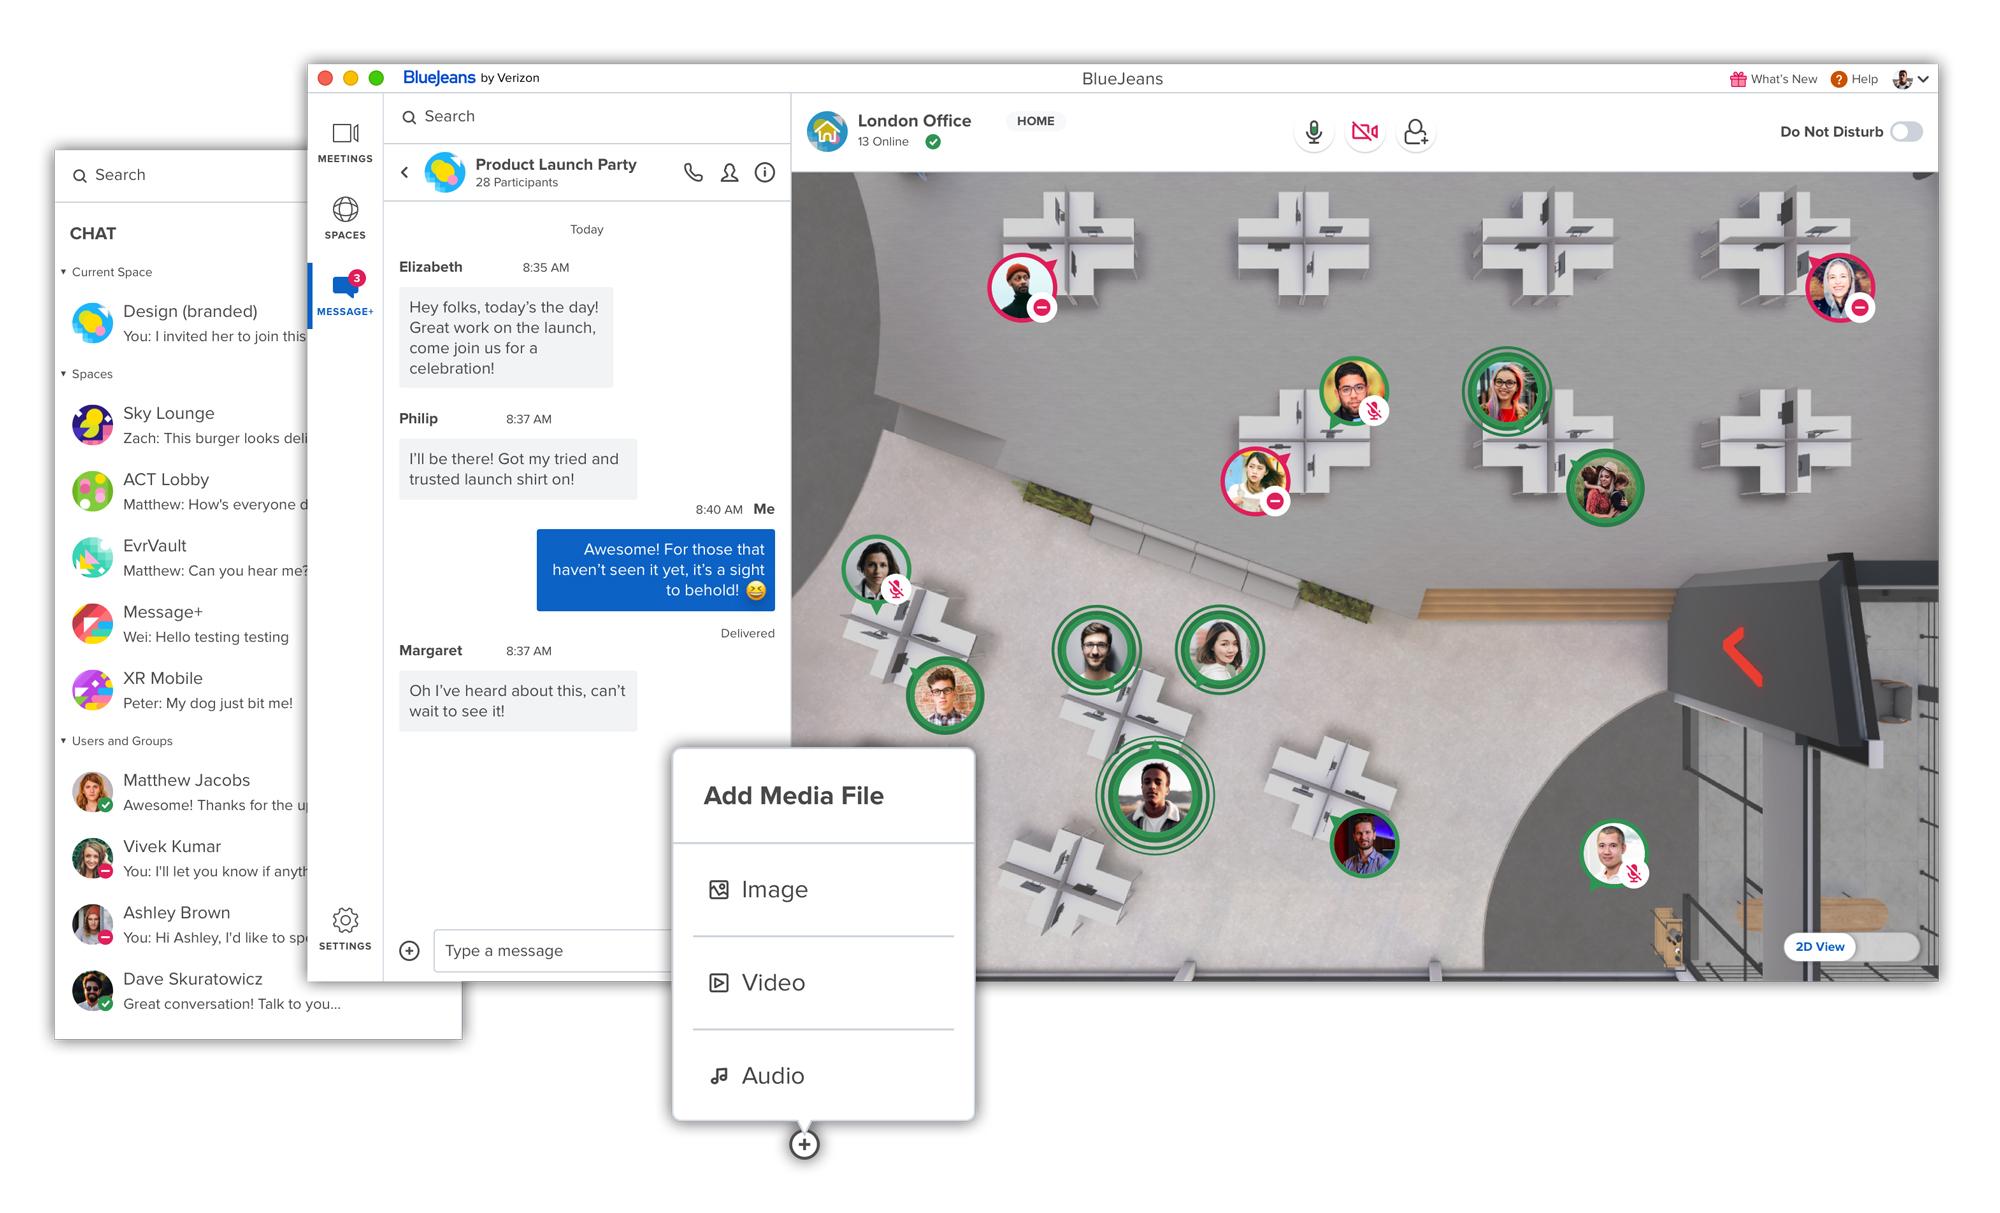Open Message+ with three unread badge
Viewport: 2000px width, 1213px height.
pos(345,294)
